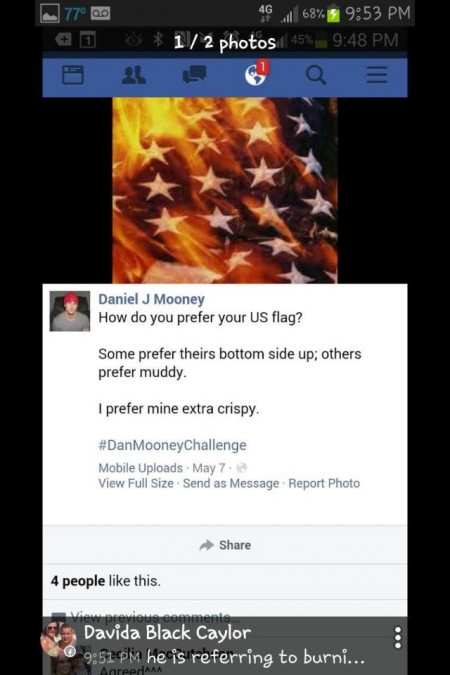Open the notifications globe icon
The height and width of the screenshot is (675, 450).
(x=256, y=73)
